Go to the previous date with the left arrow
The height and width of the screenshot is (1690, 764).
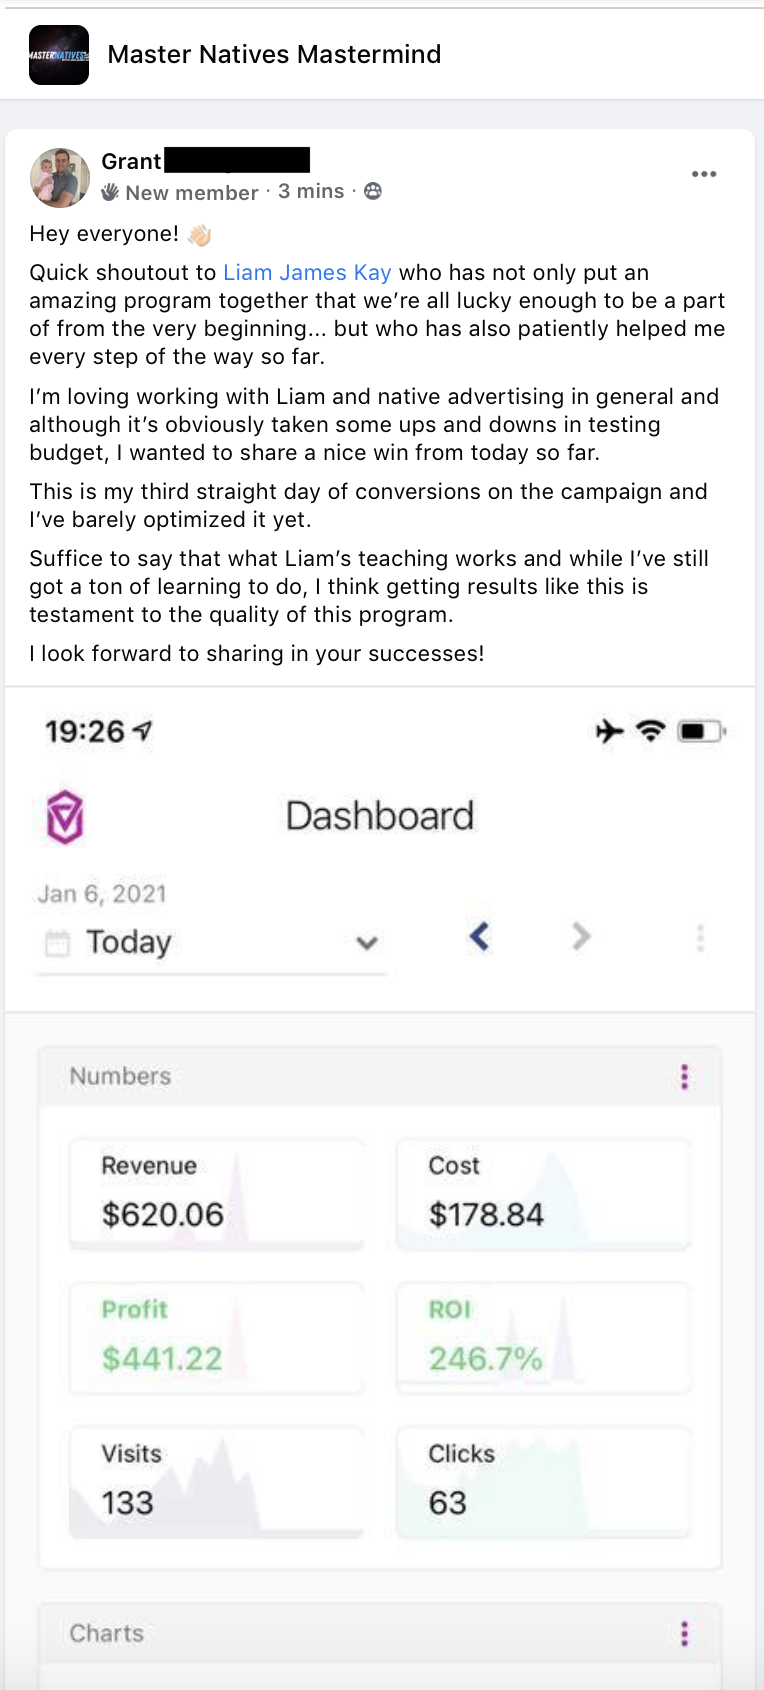(480, 937)
